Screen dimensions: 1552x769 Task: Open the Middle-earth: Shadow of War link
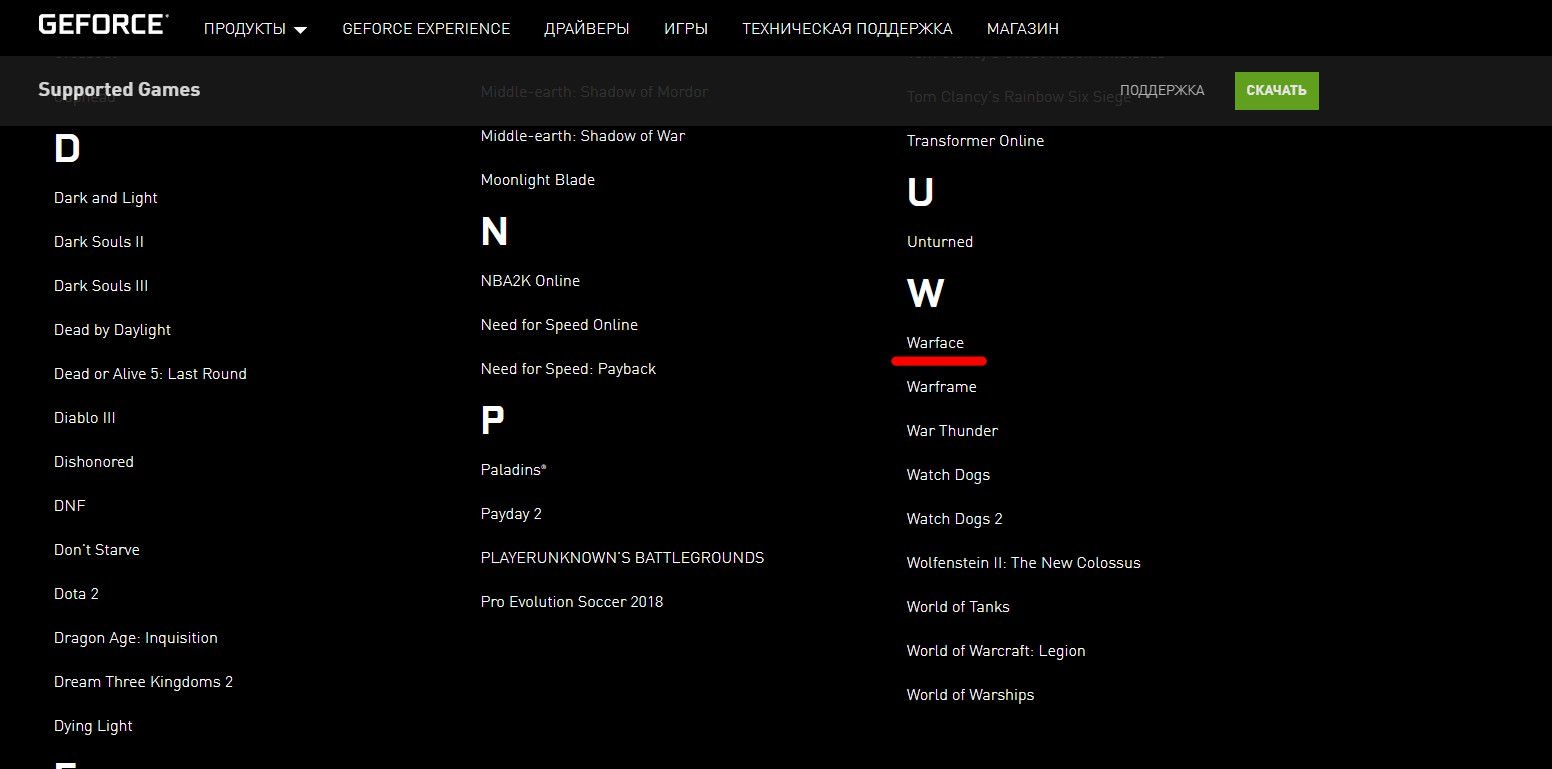[583, 135]
